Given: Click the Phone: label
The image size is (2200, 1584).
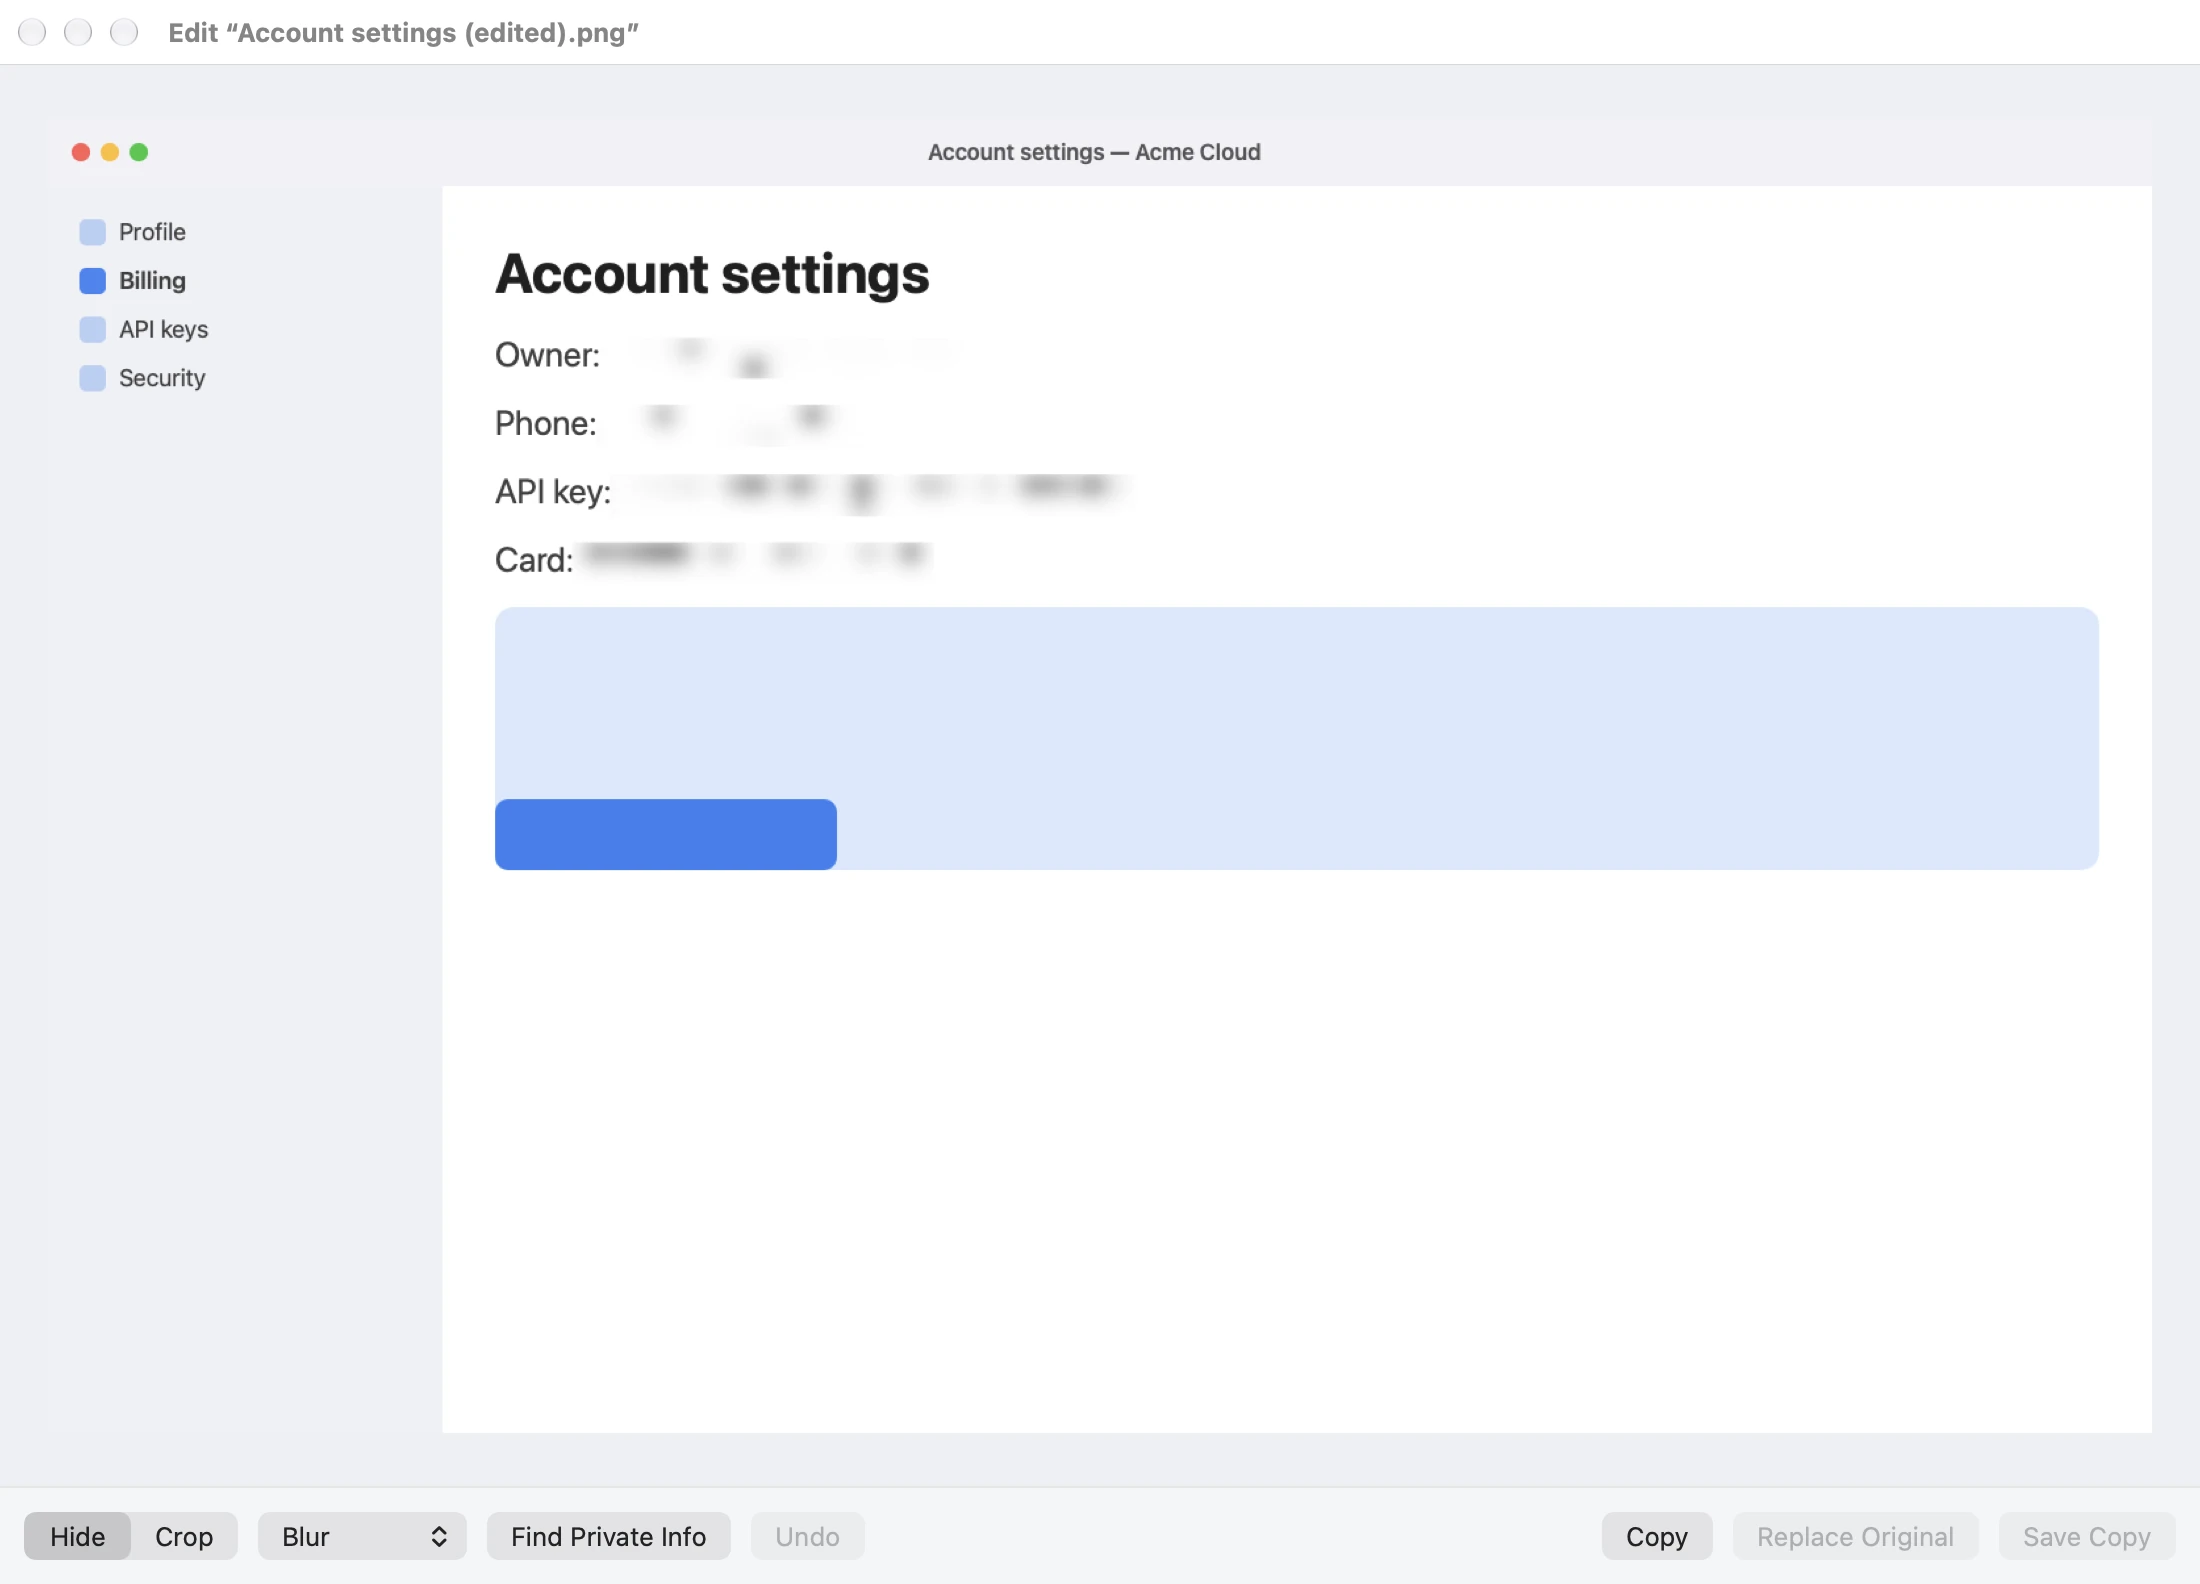Looking at the screenshot, I should tap(546, 424).
